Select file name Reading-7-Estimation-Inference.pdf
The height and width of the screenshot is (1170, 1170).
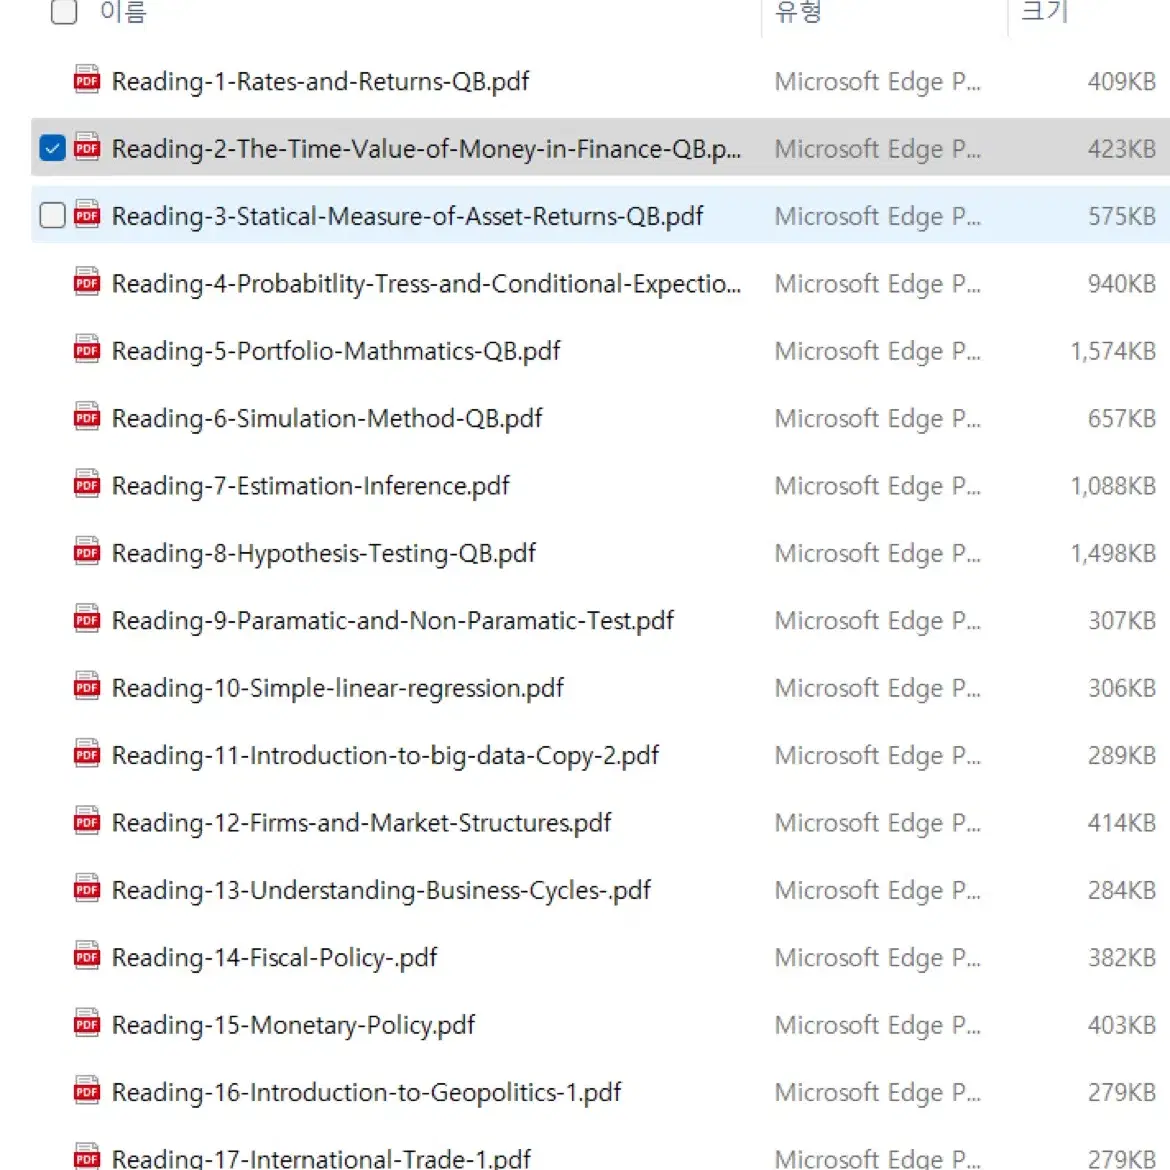point(310,486)
